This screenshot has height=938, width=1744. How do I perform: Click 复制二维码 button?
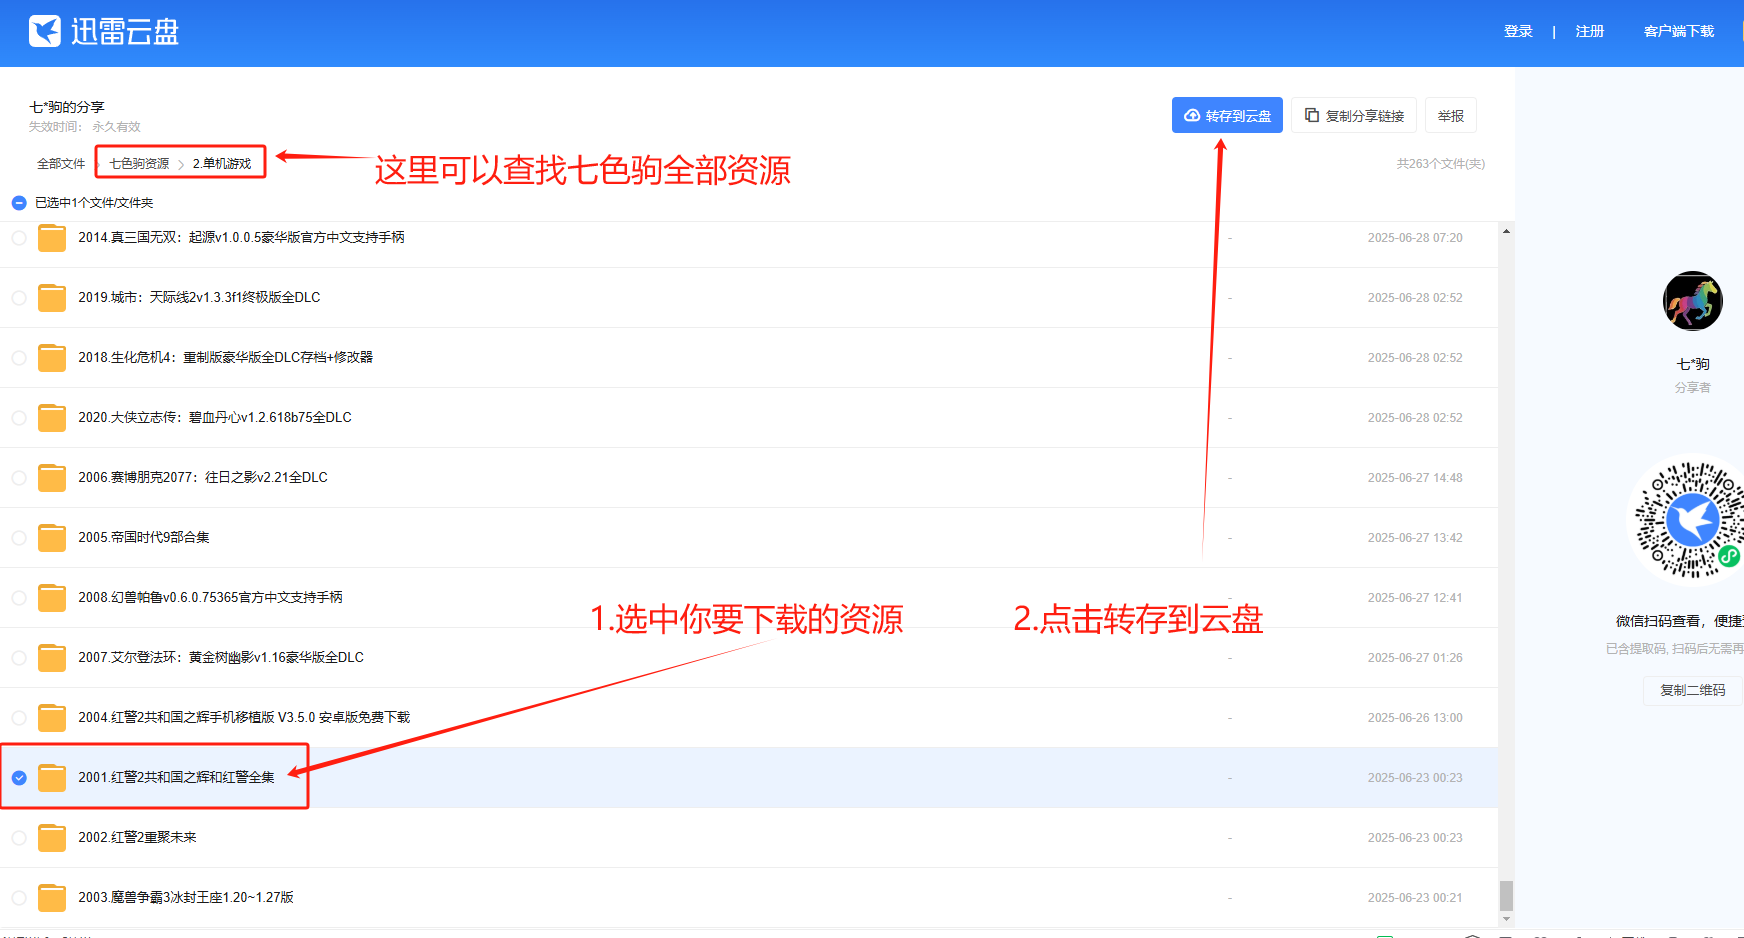[x=1692, y=691]
